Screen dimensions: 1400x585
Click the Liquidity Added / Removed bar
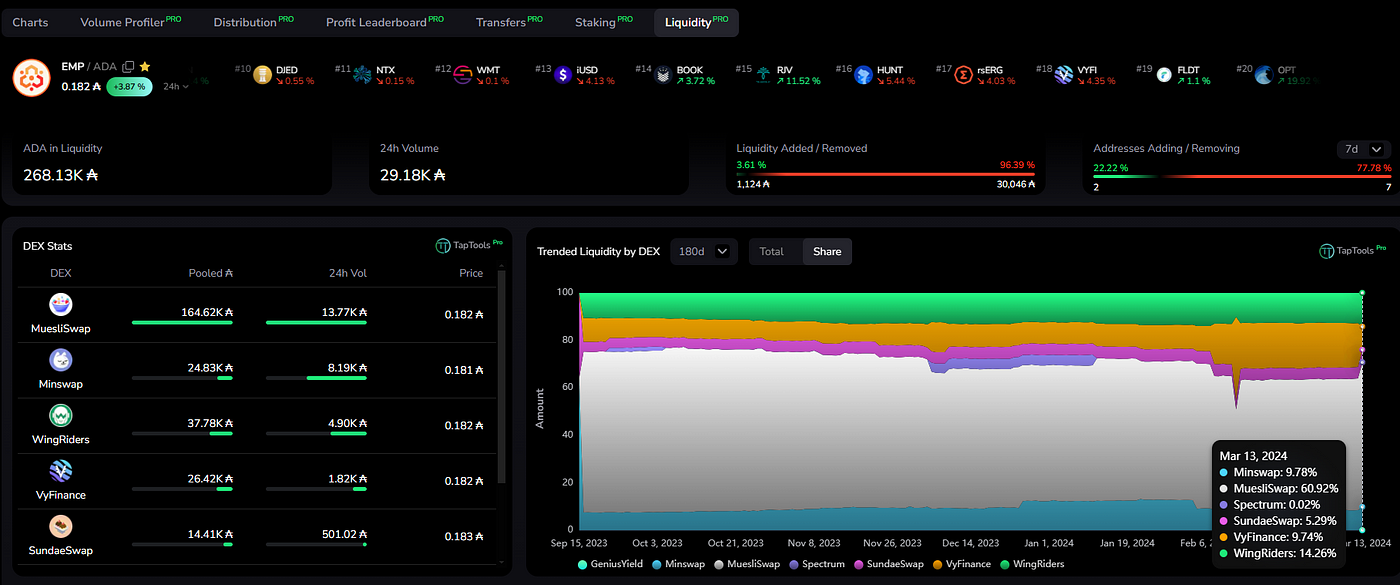(x=888, y=174)
